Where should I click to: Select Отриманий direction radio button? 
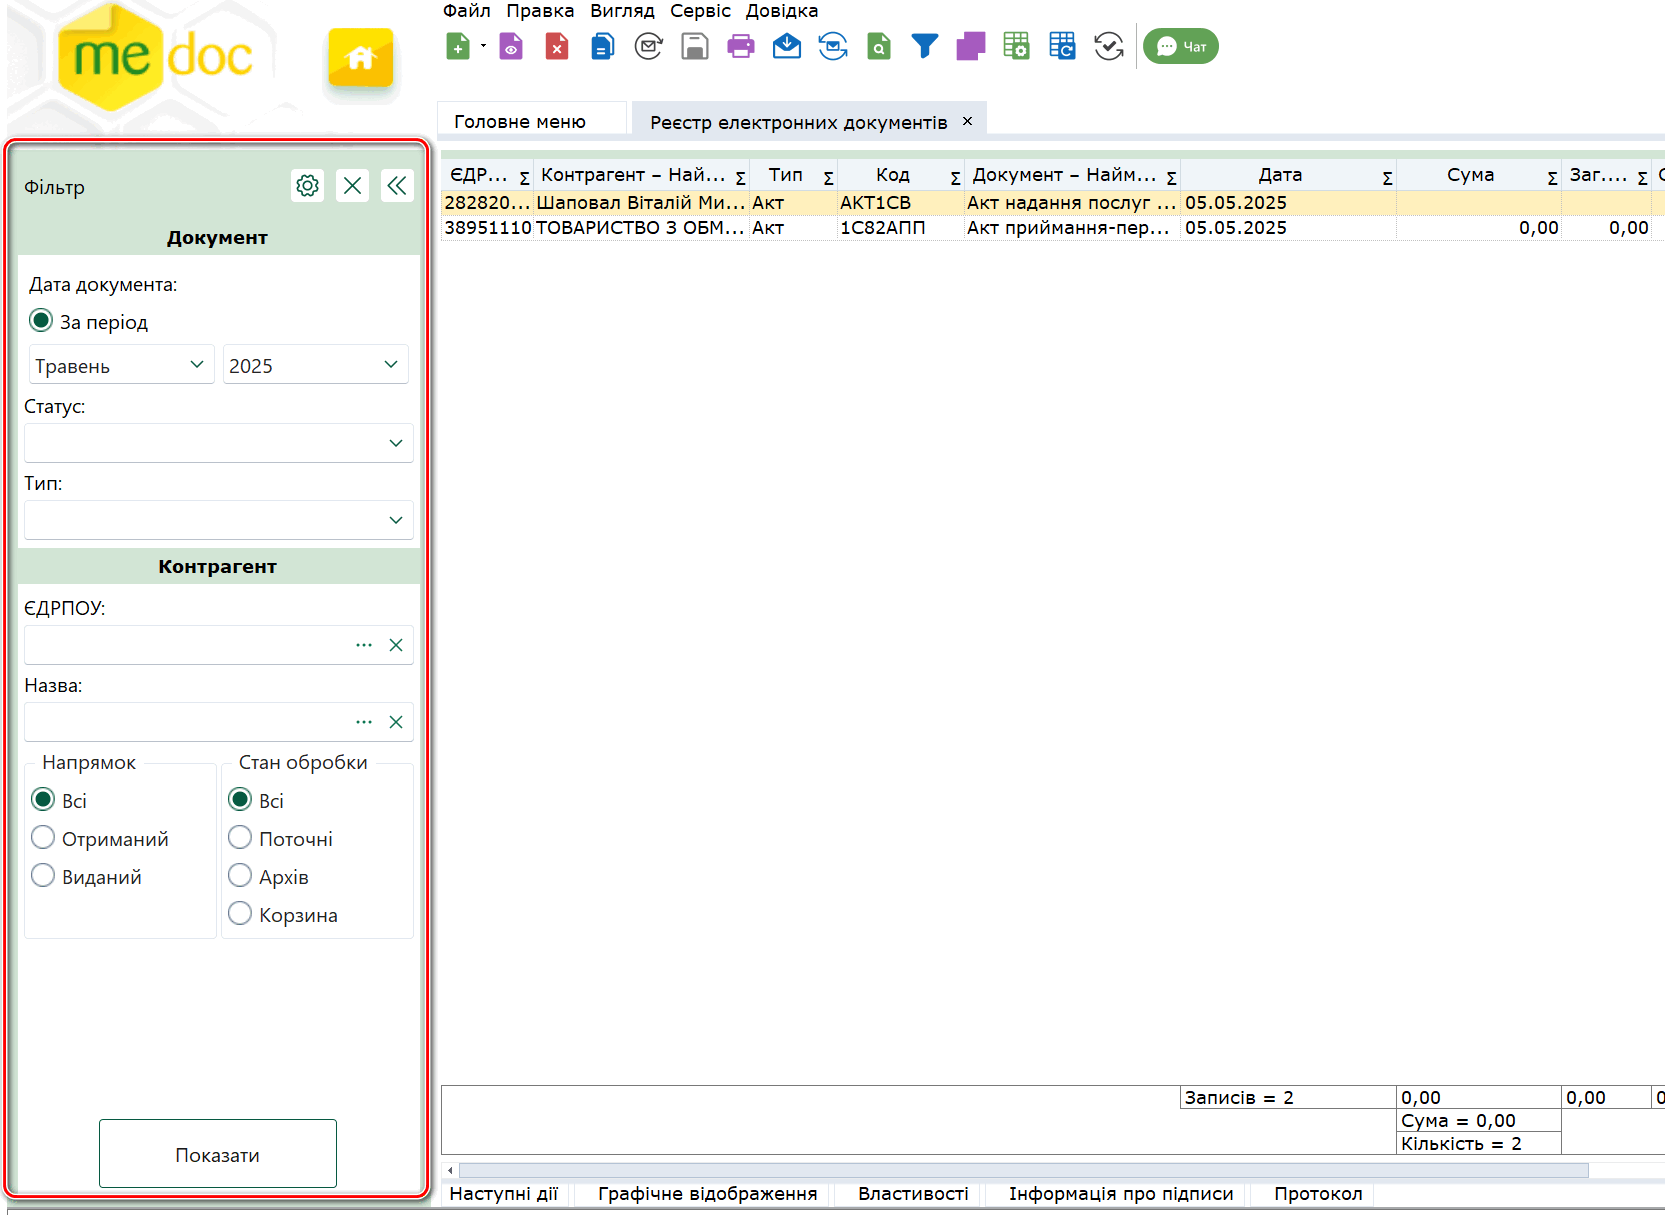(43, 837)
